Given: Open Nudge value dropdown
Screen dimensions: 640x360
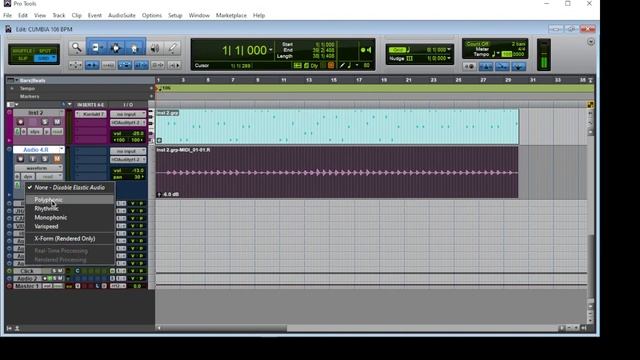Looking at the screenshot, I should 449,58.
